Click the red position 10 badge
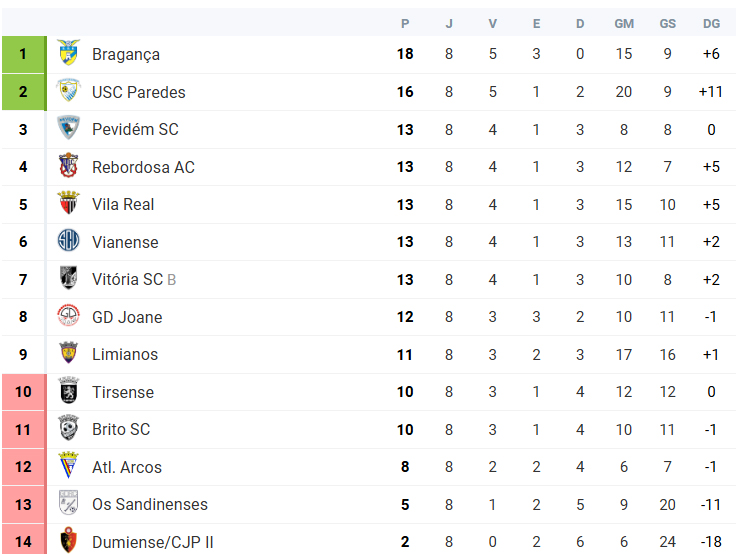The width and height of the screenshot is (736, 554). pyautogui.click(x=24, y=392)
